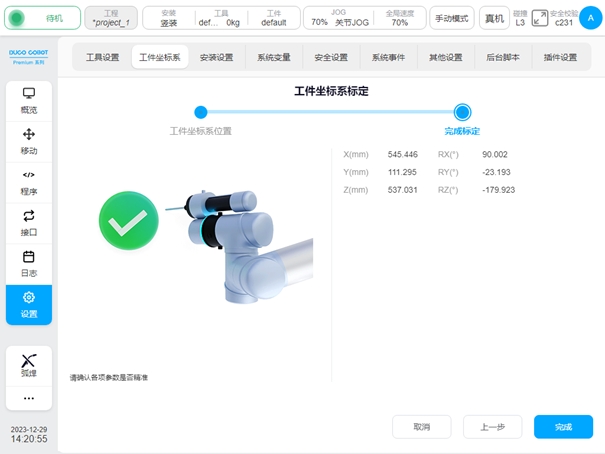Viewport: 605px width, 454px height.
Task: Select the 设置 settings sidebar icon
Action: [29, 305]
